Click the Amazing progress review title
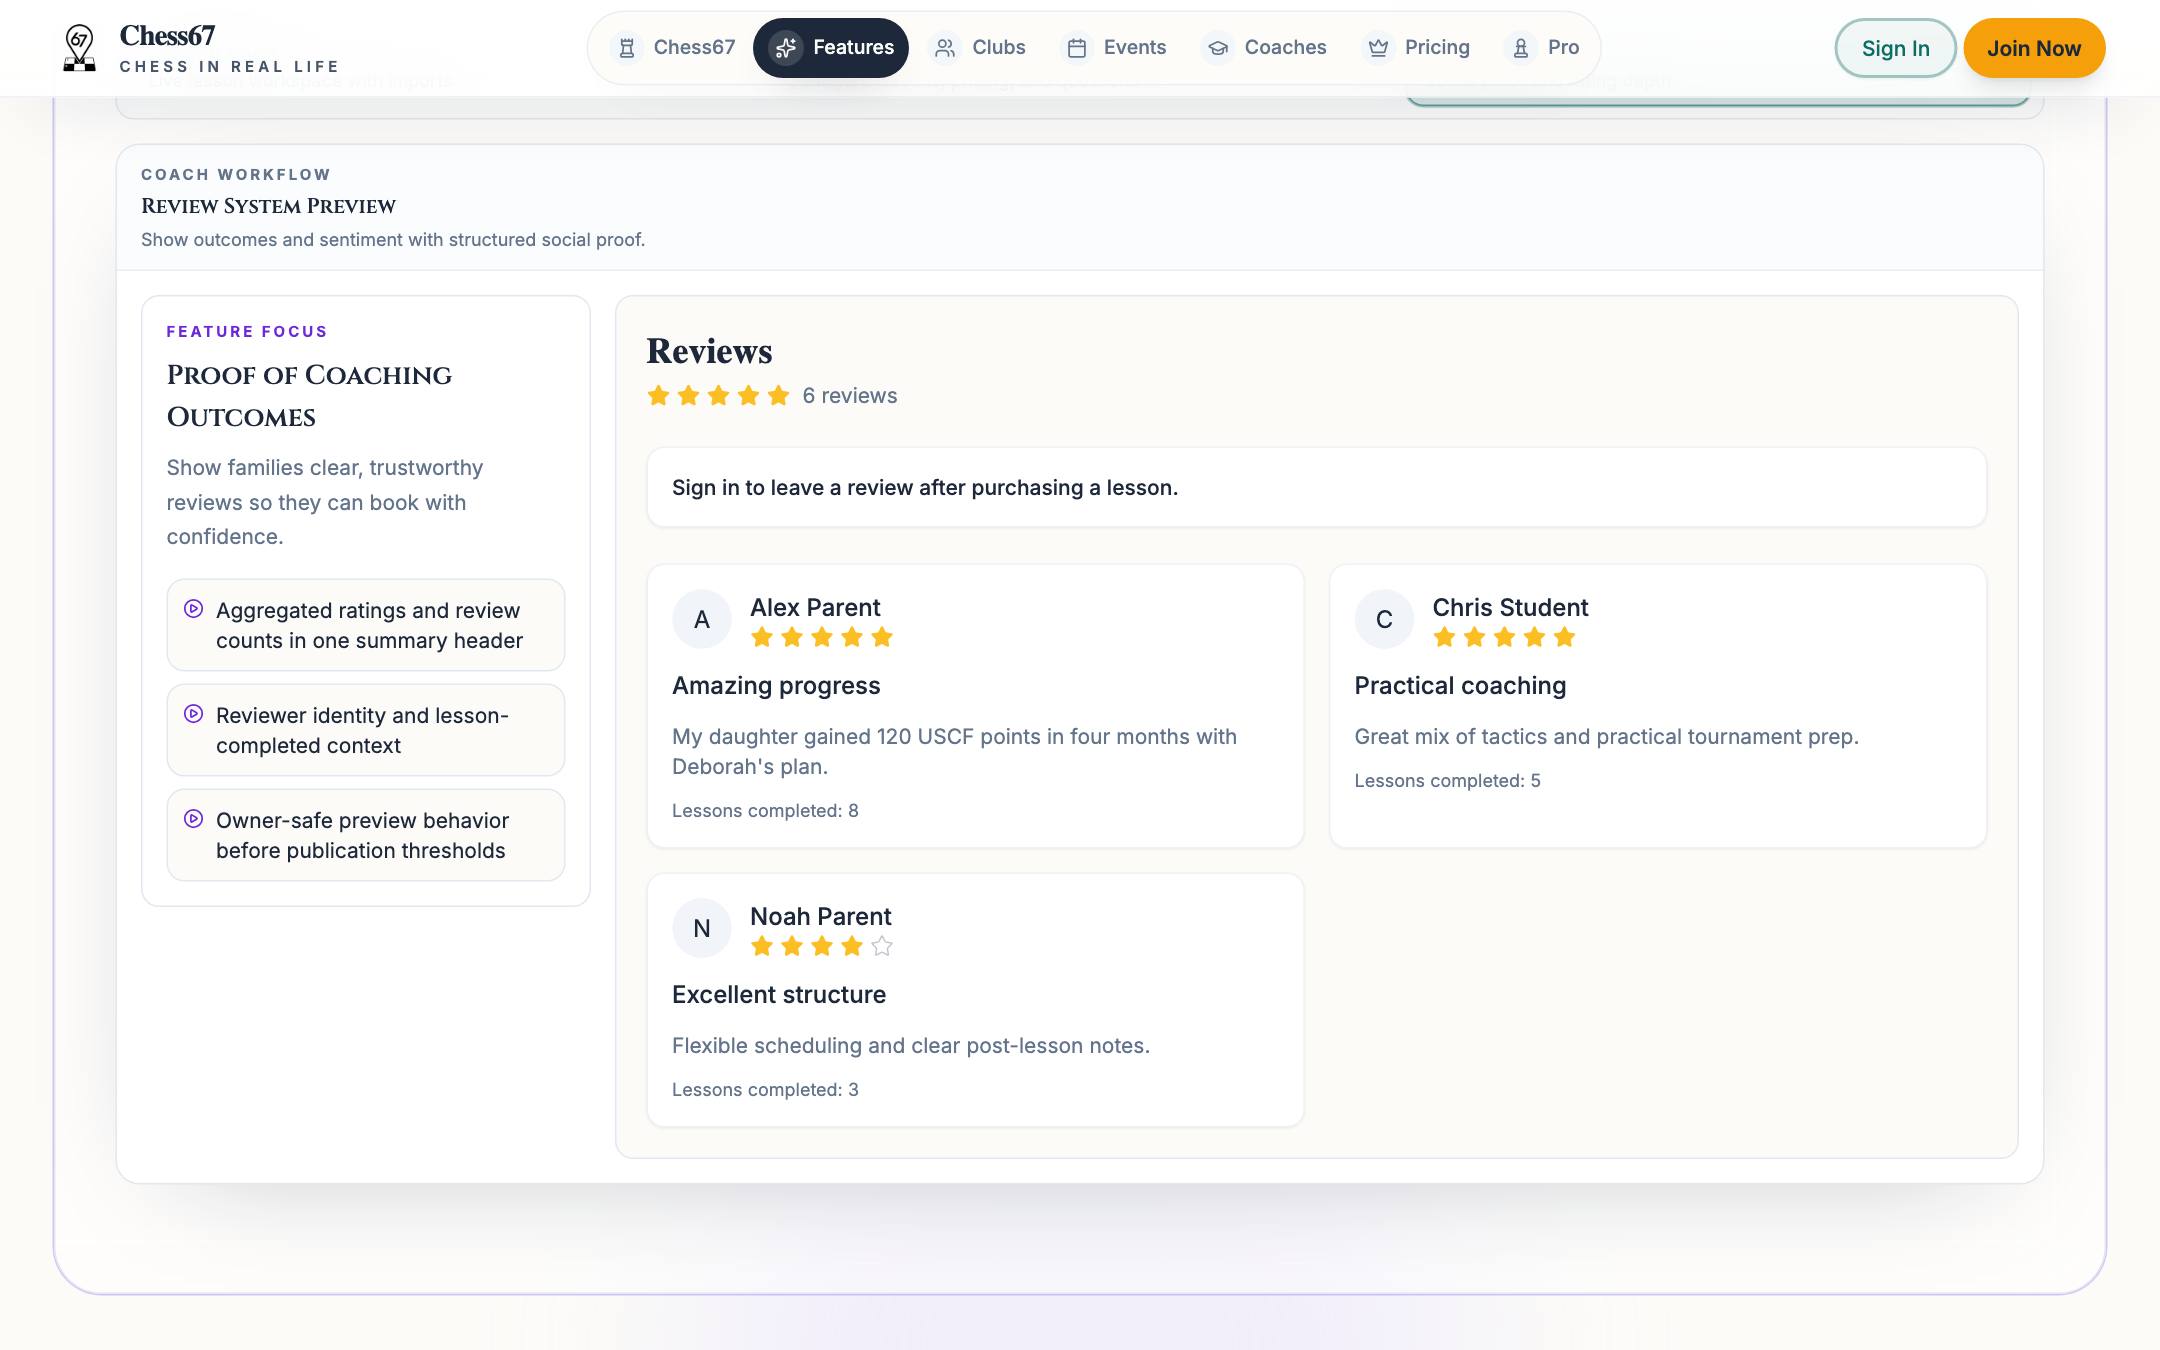The image size is (2160, 1350). (776, 686)
